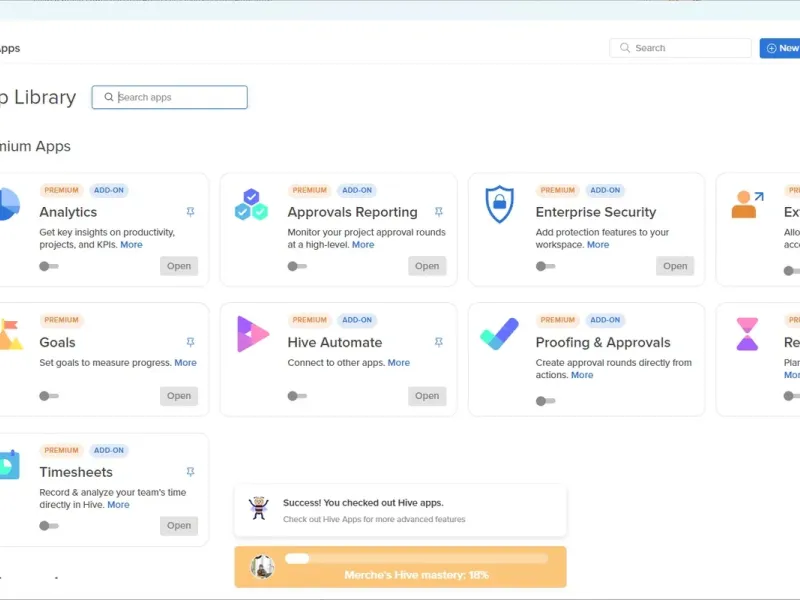This screenshot has width=800, height=600.
Task: Open the Approvals Reporting app
Action: pyautogui.click(x=427, y=266)
